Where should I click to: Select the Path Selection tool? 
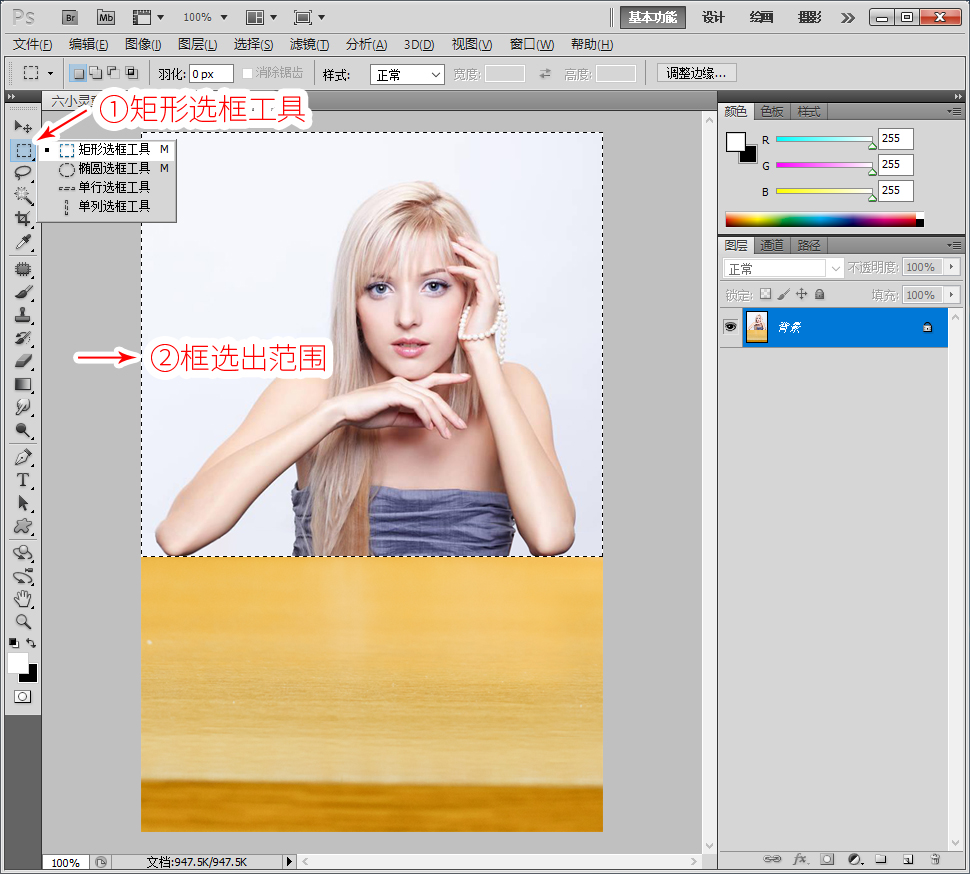(x=23, y=503)
